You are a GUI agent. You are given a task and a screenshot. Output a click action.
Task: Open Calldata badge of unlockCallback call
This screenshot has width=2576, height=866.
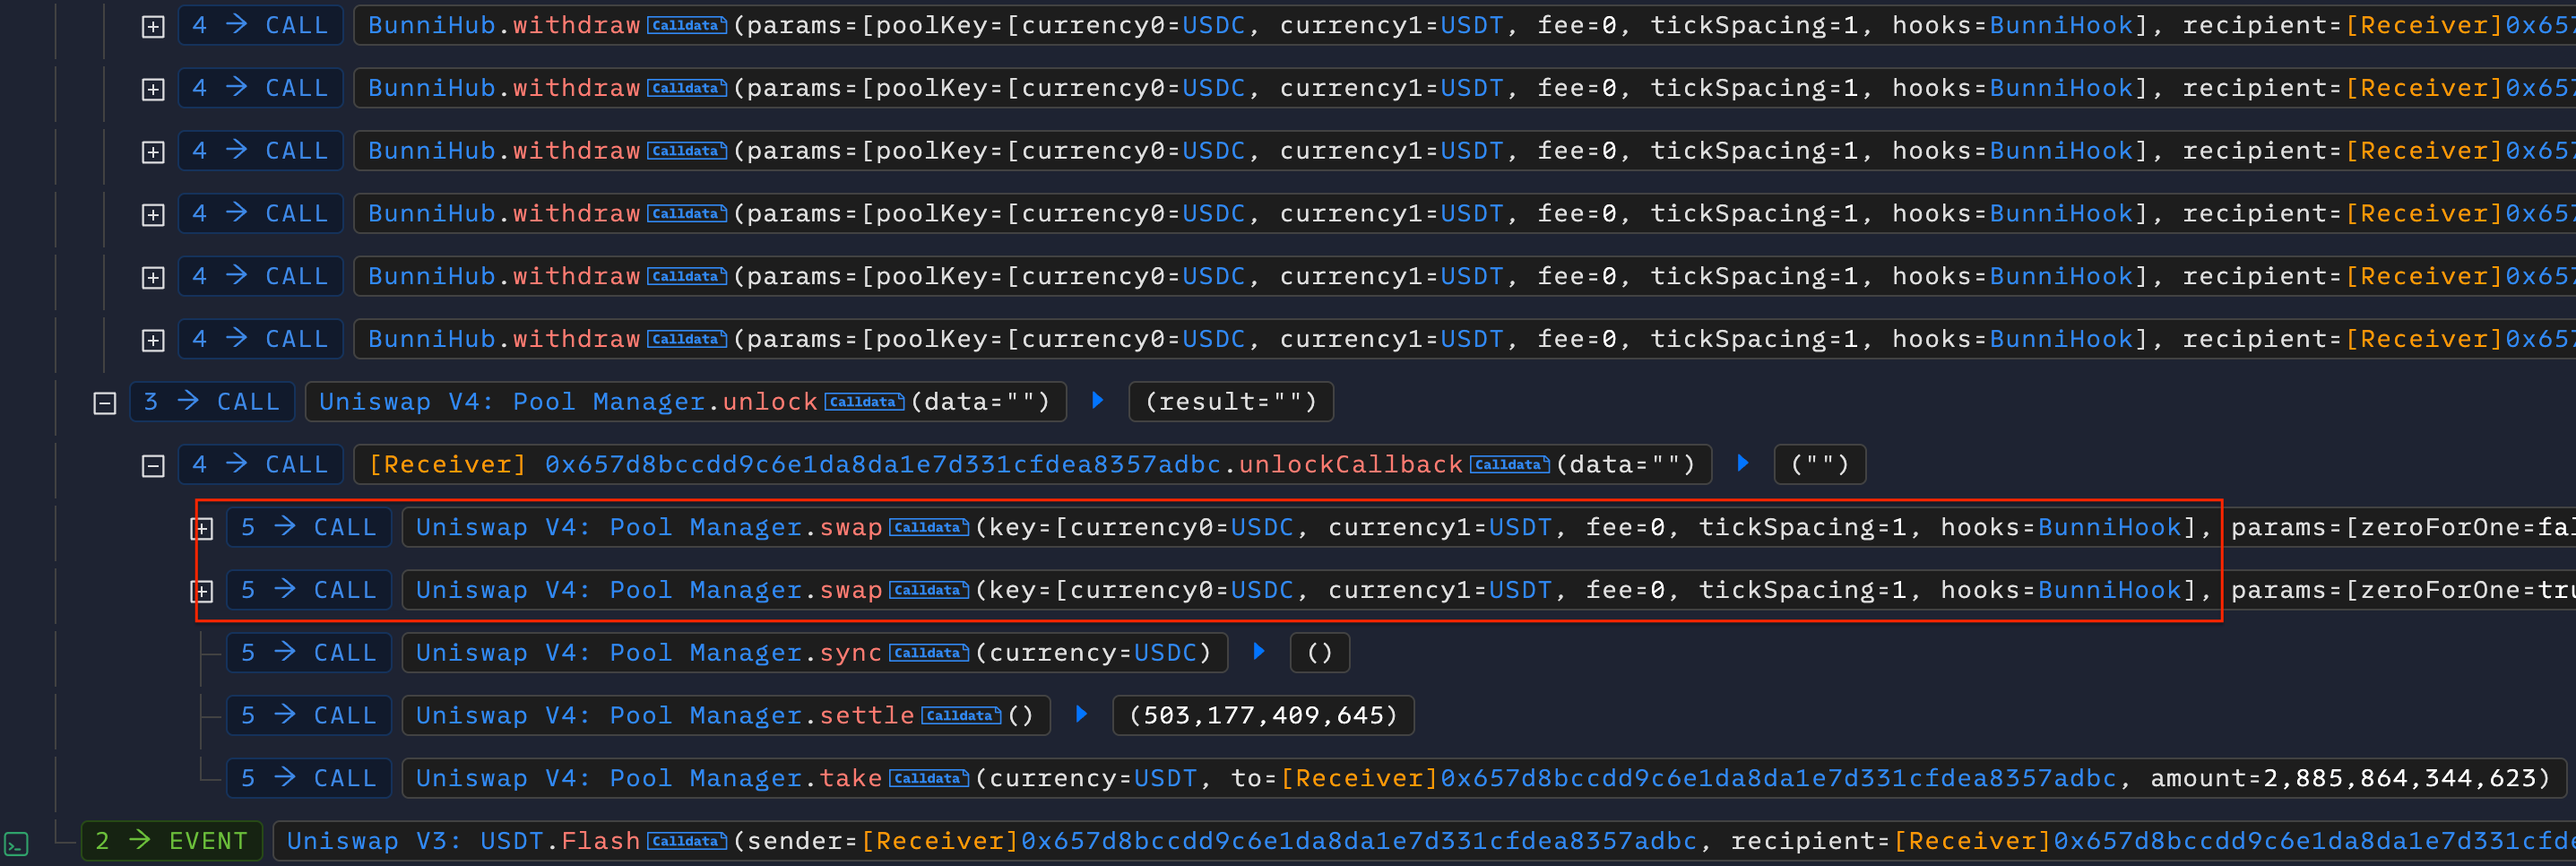coord(1509,465)
